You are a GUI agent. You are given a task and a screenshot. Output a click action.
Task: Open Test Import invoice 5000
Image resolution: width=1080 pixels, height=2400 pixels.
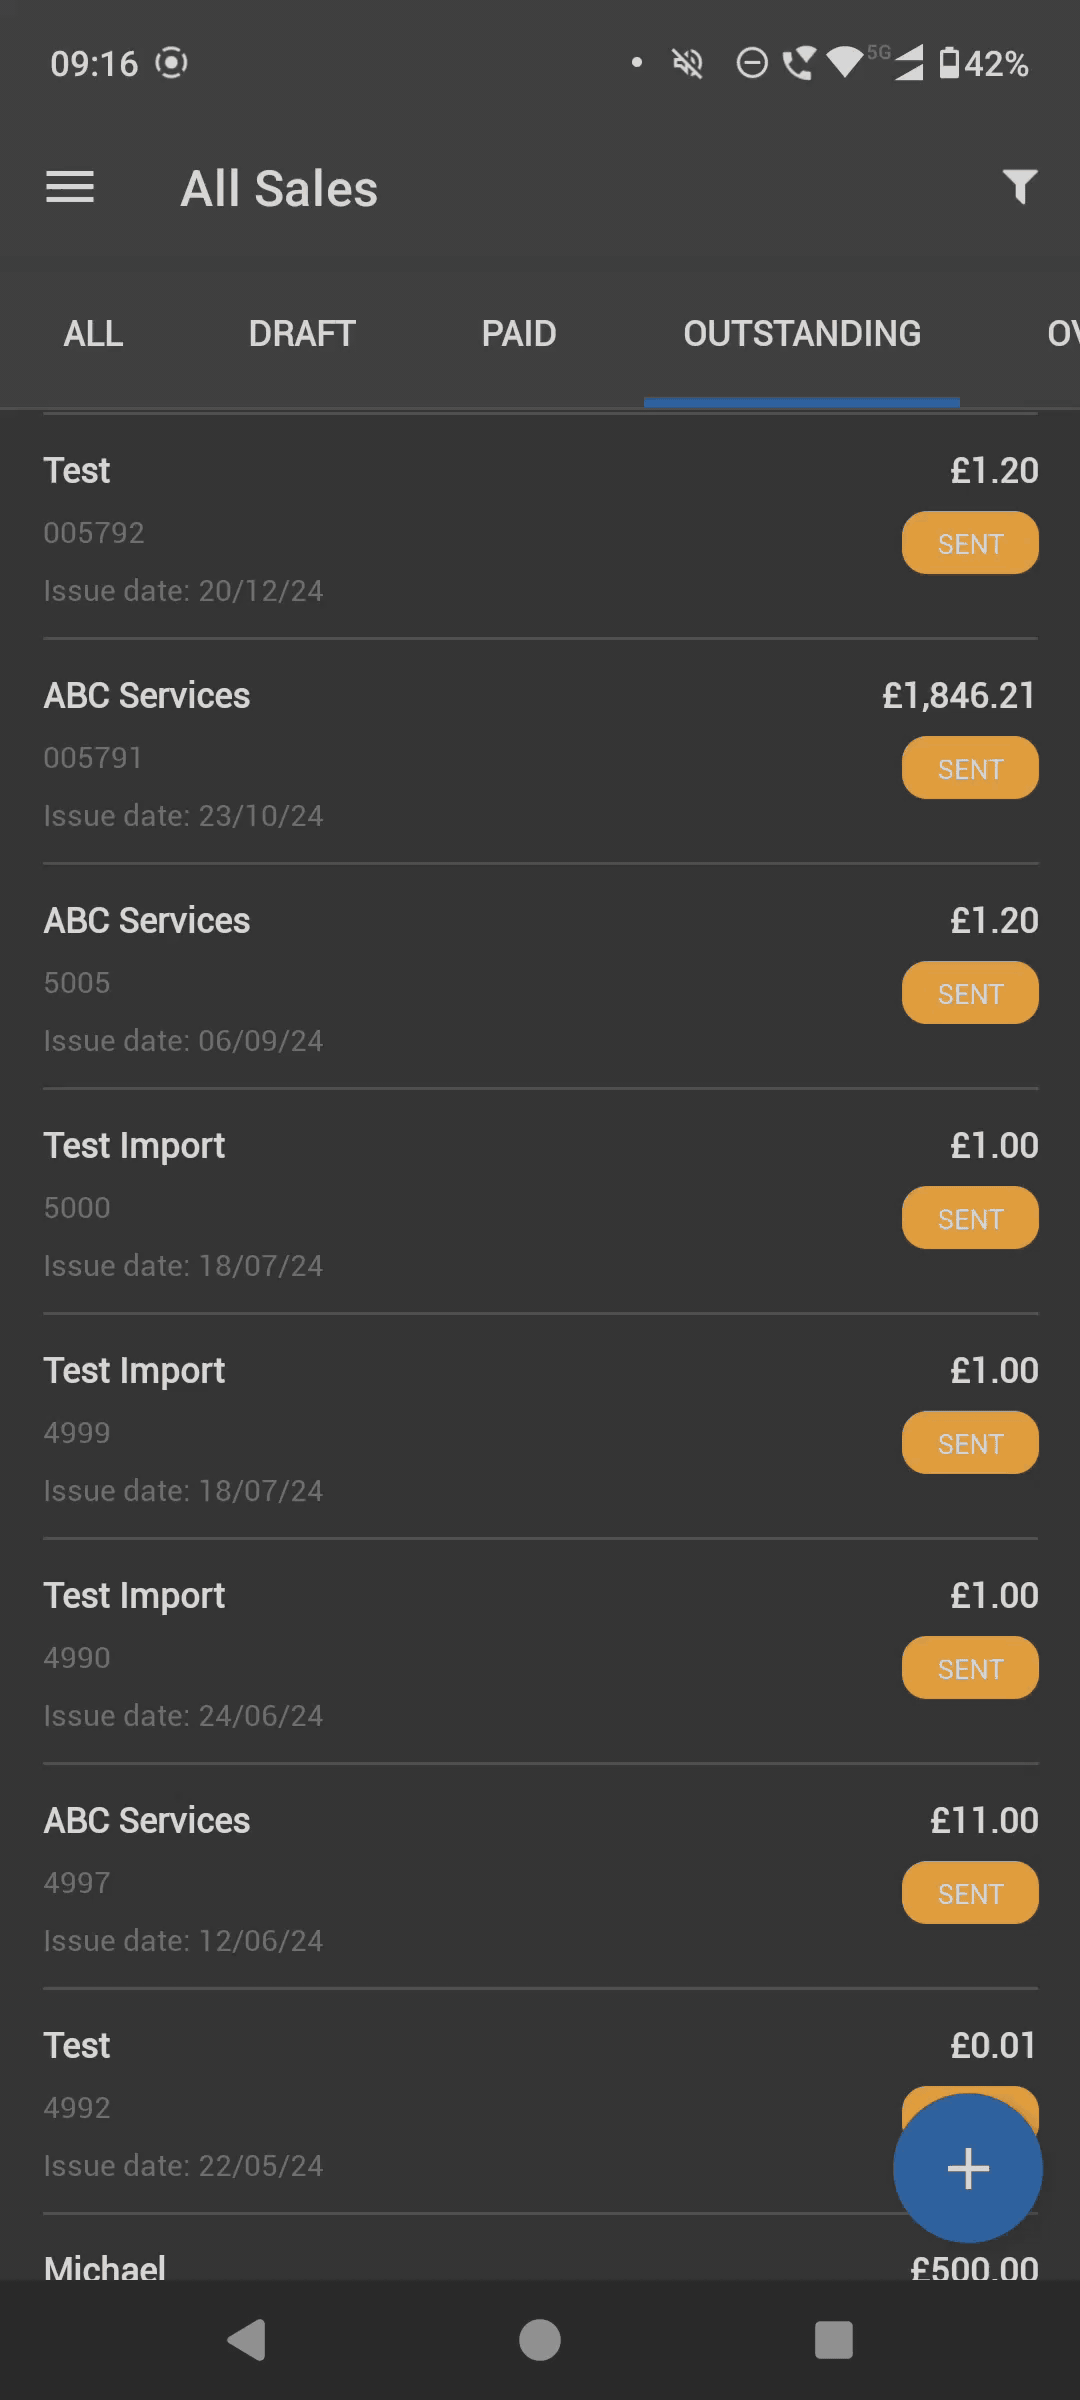coord(540,1202)
